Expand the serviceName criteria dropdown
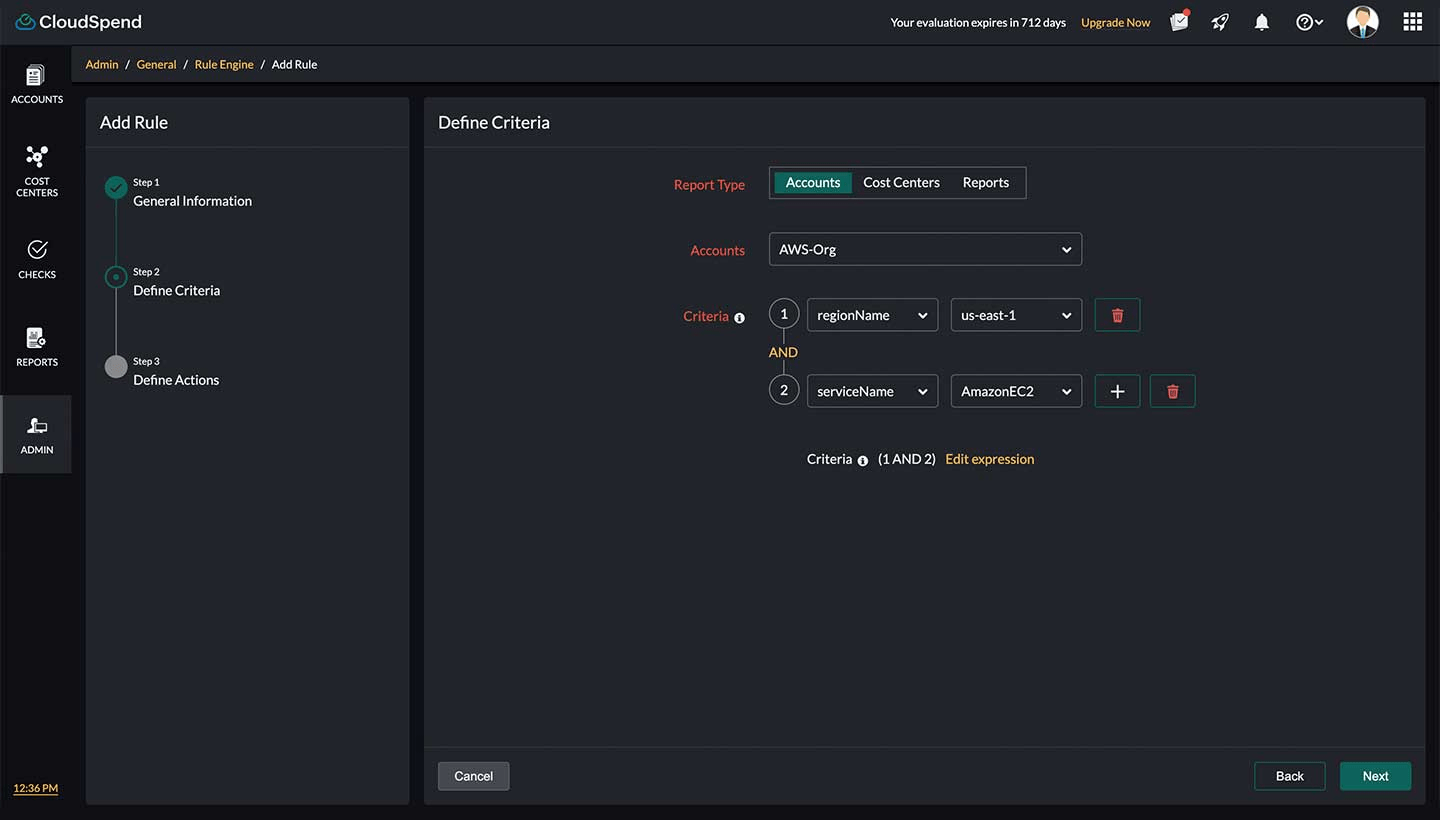Viewport: 1440px width, 820px height. click(x=871, y=391)
